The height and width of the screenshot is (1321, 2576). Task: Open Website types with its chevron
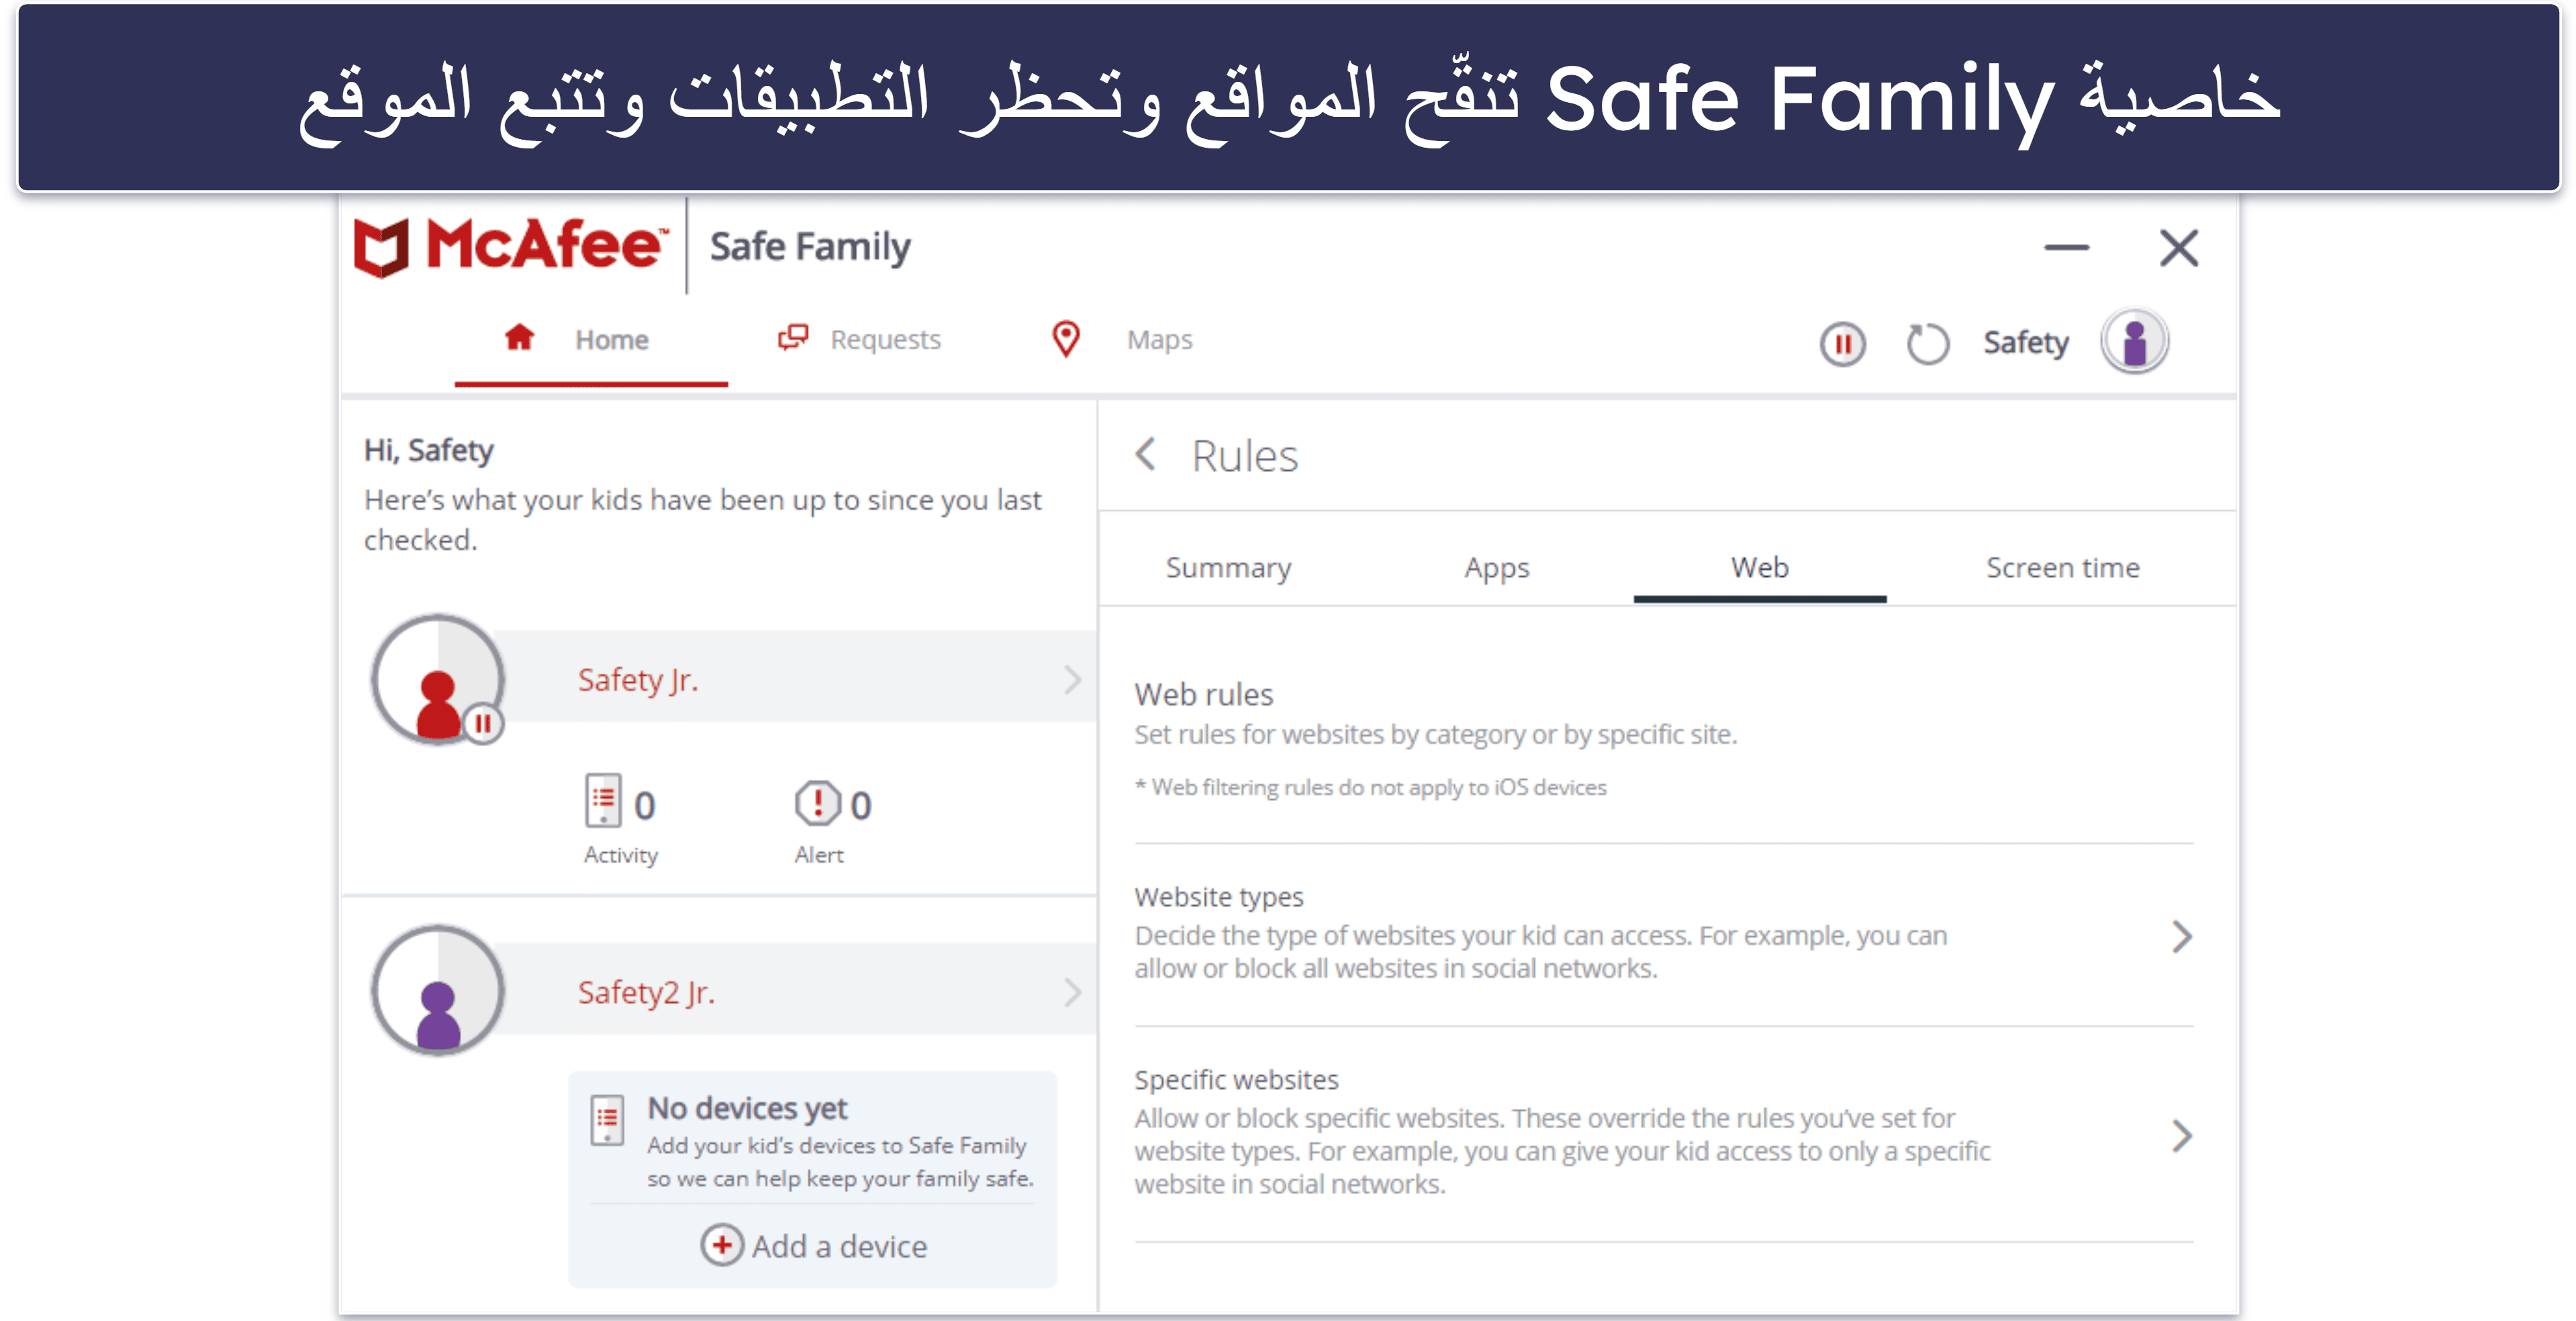[2182, 937]
